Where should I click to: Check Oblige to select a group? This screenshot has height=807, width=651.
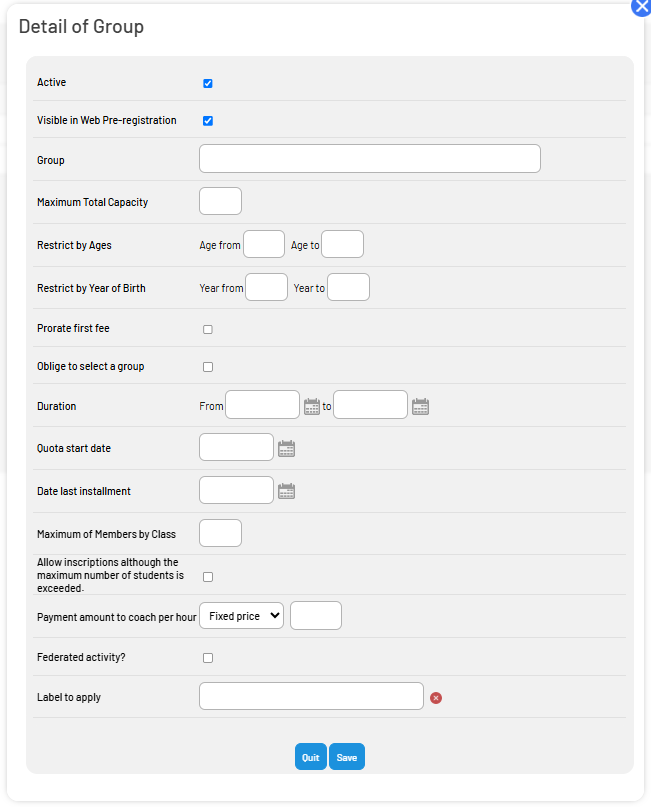tap(208, 367)
